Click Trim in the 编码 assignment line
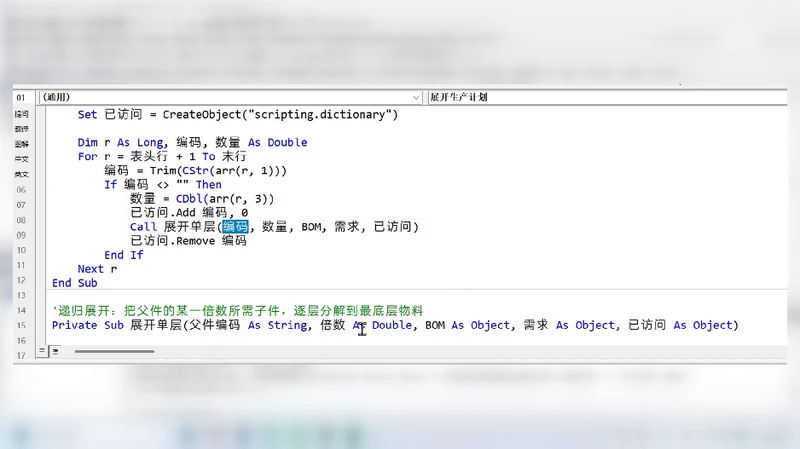The height and width of the screenshot is (449, 800). tap(163, 171)
